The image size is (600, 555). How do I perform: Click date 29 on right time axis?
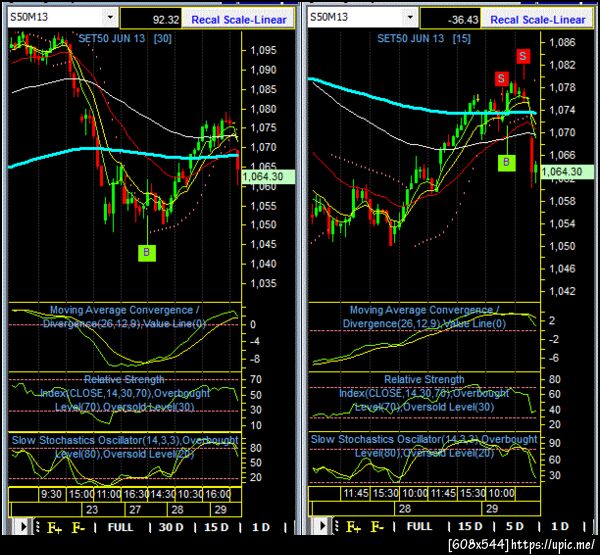tap(492, 509)
